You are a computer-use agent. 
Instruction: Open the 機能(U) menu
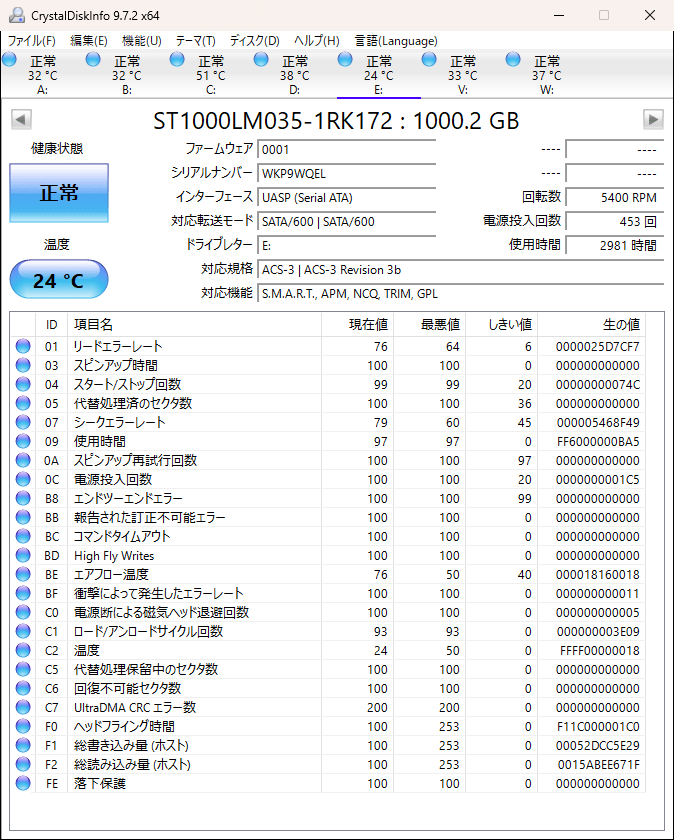pyautogui.click(x=141, y=41)
